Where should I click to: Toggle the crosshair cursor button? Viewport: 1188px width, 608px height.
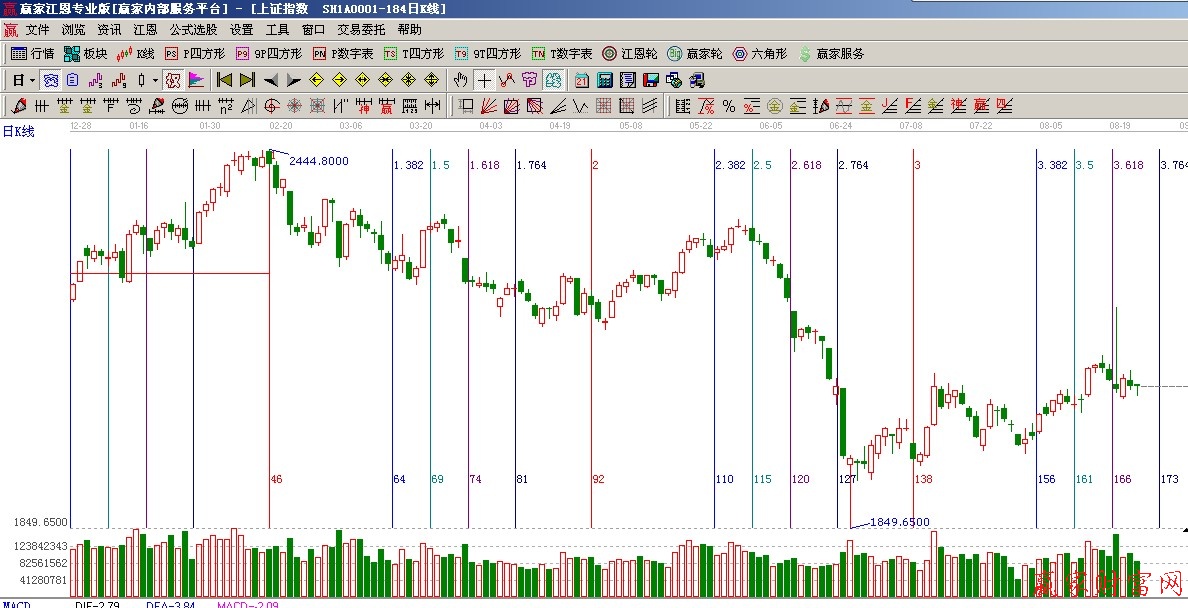[484, 80]
